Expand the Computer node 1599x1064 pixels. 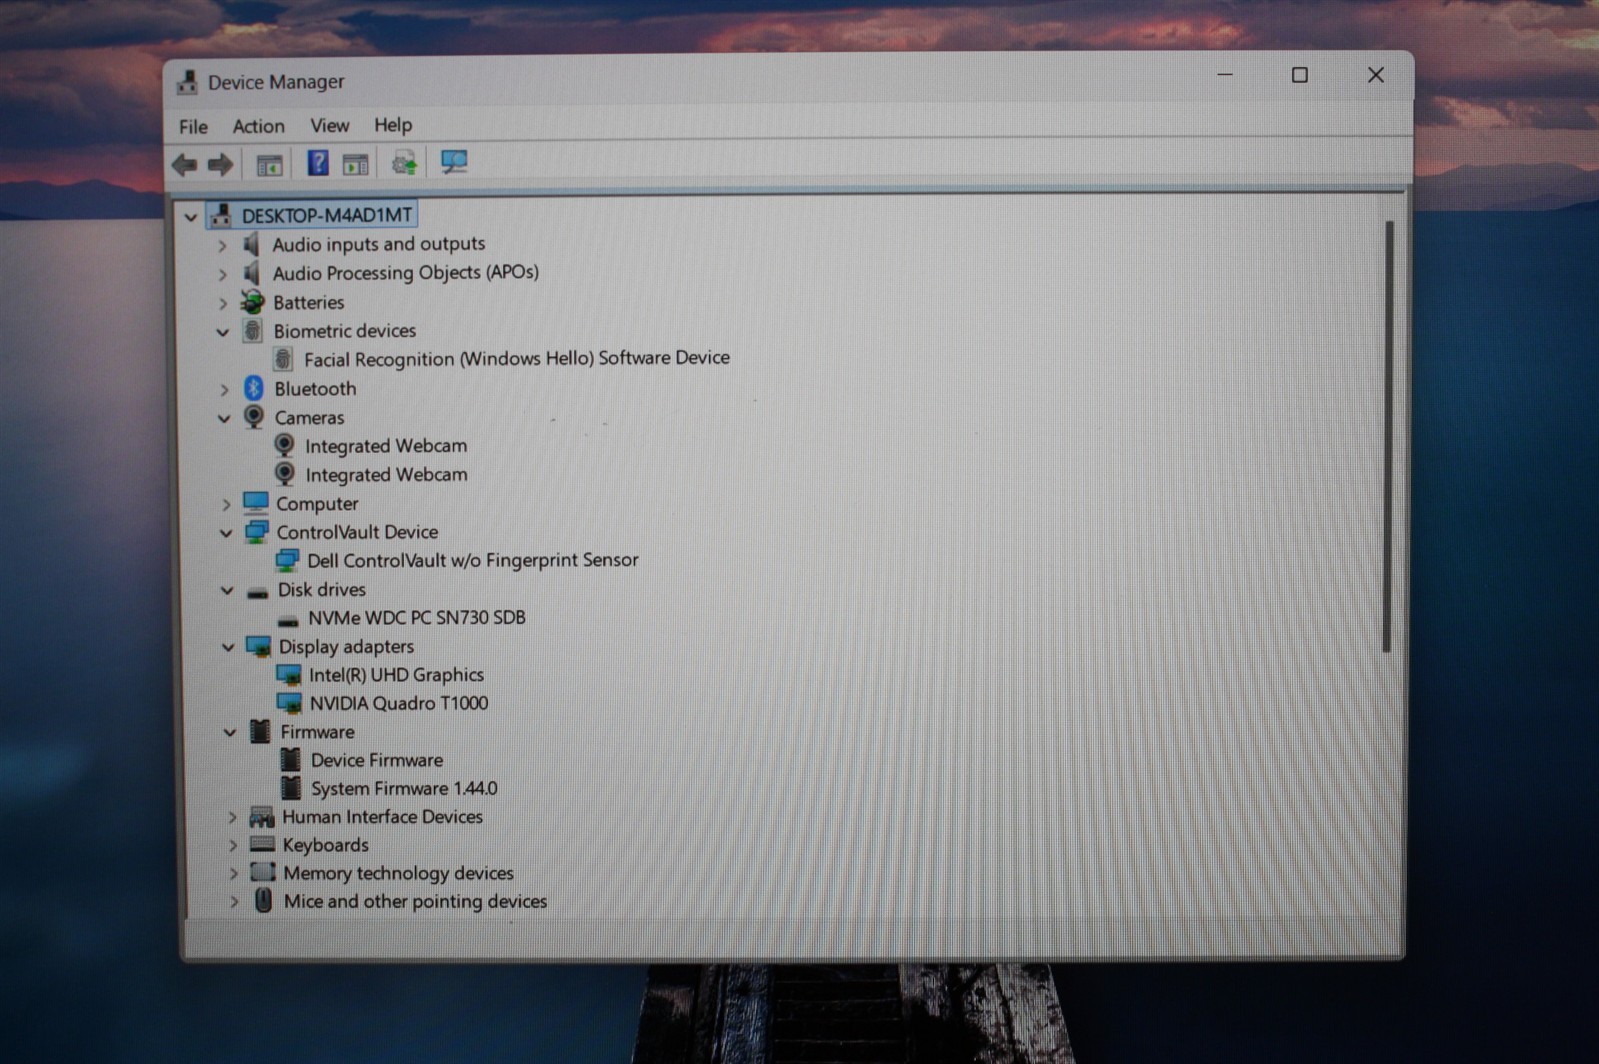pyautogui.click(x=226, y=504)
